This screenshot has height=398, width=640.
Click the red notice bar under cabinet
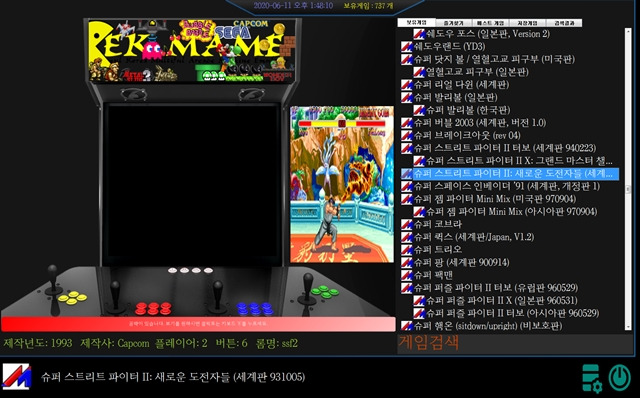tap(198, 324)
